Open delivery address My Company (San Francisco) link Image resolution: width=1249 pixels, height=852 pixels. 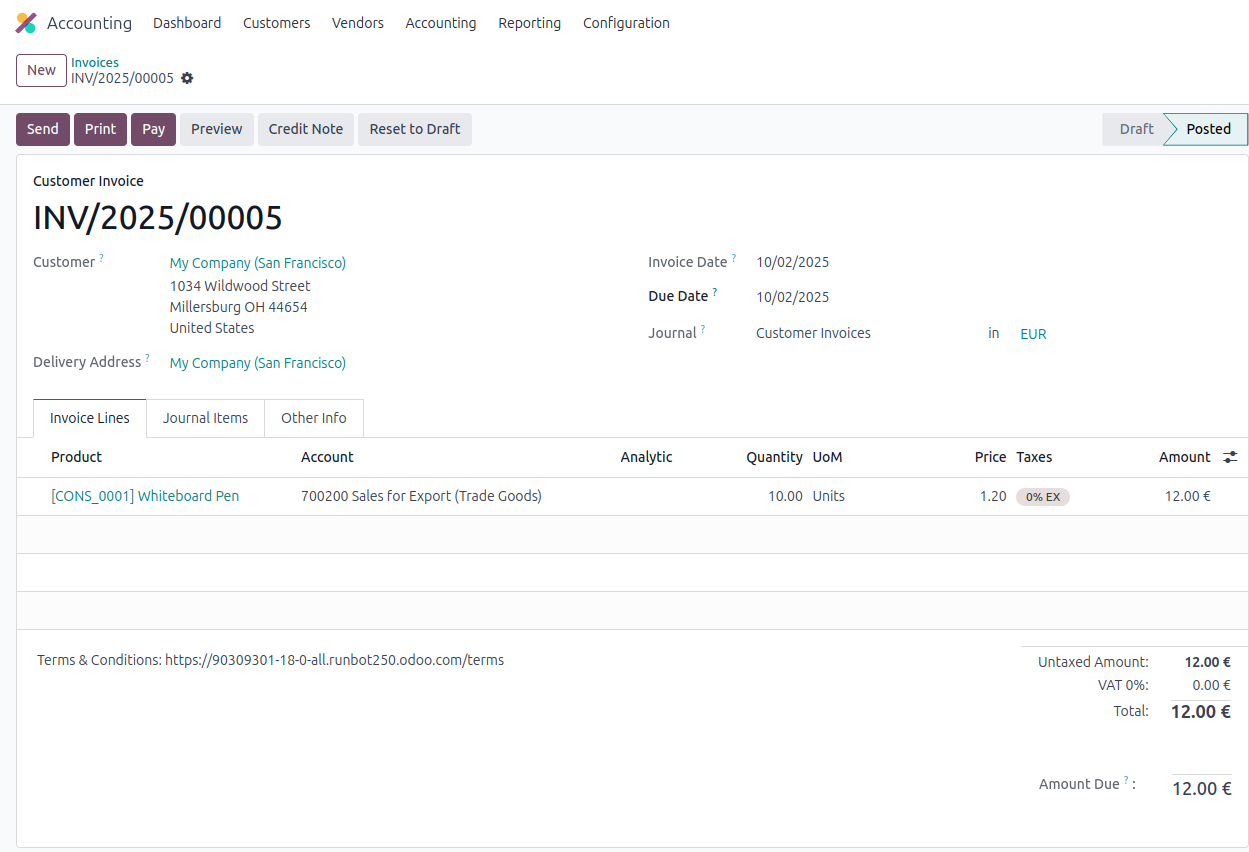[x=258, y=363]
